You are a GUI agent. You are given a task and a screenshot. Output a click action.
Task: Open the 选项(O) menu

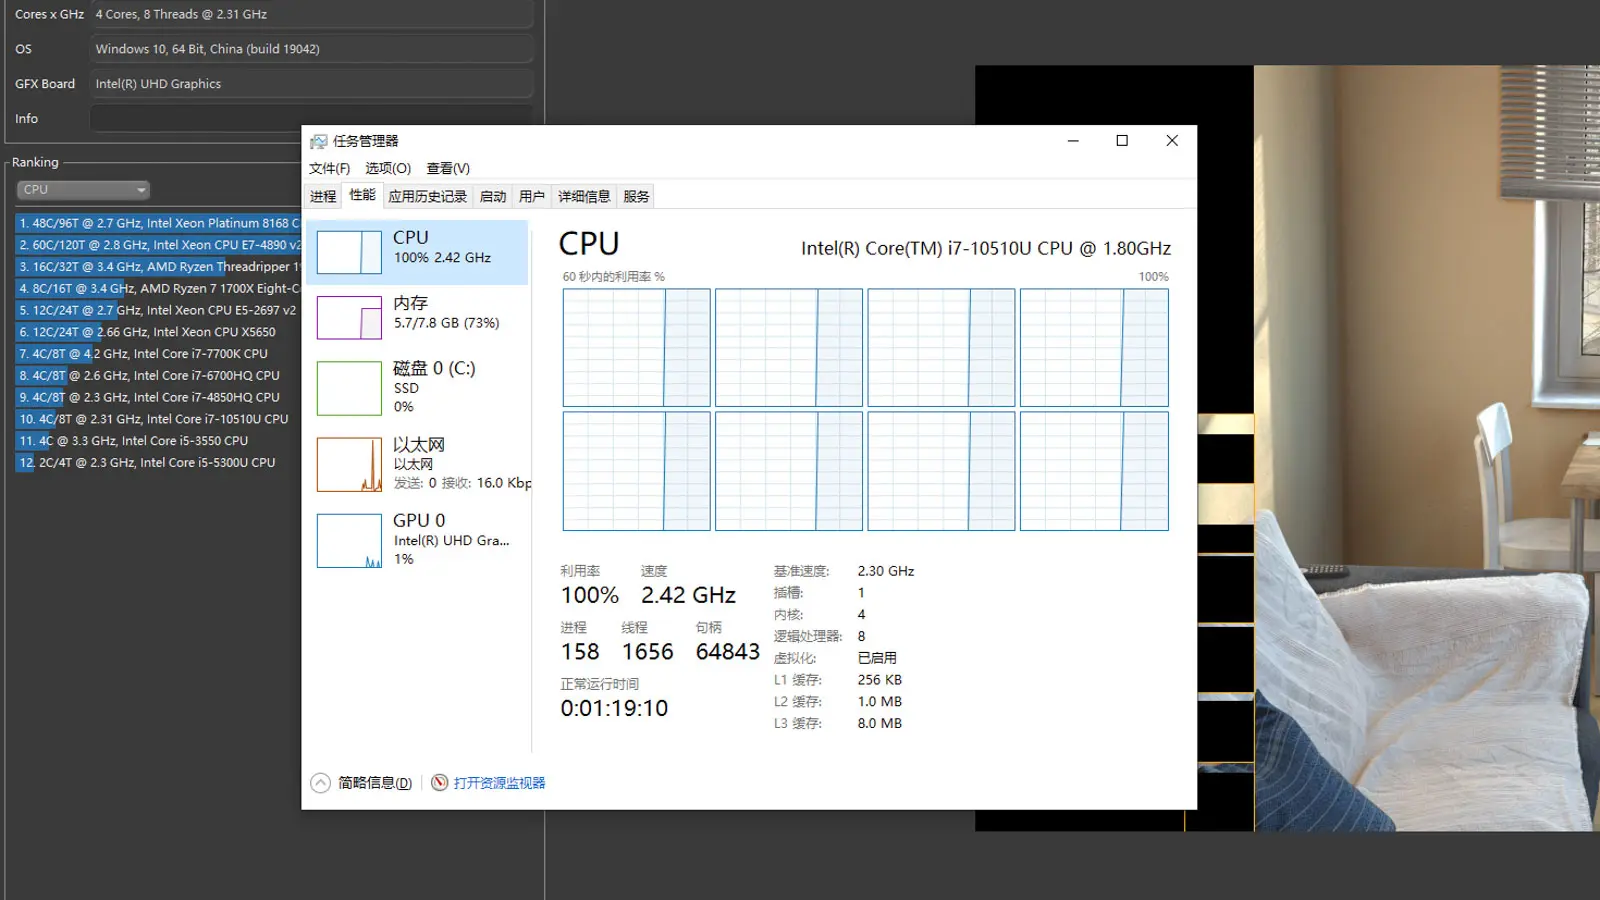[388, 168]
